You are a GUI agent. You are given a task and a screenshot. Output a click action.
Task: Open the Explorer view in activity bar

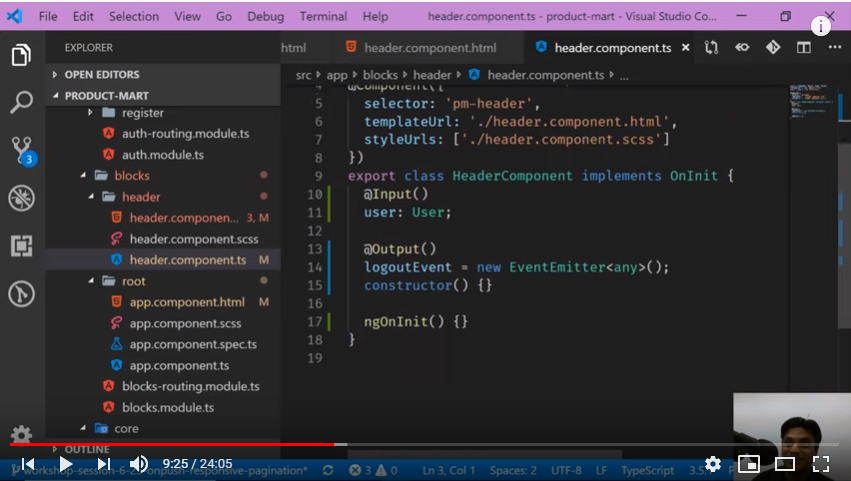pyautogui.click(x=21, y=54)
